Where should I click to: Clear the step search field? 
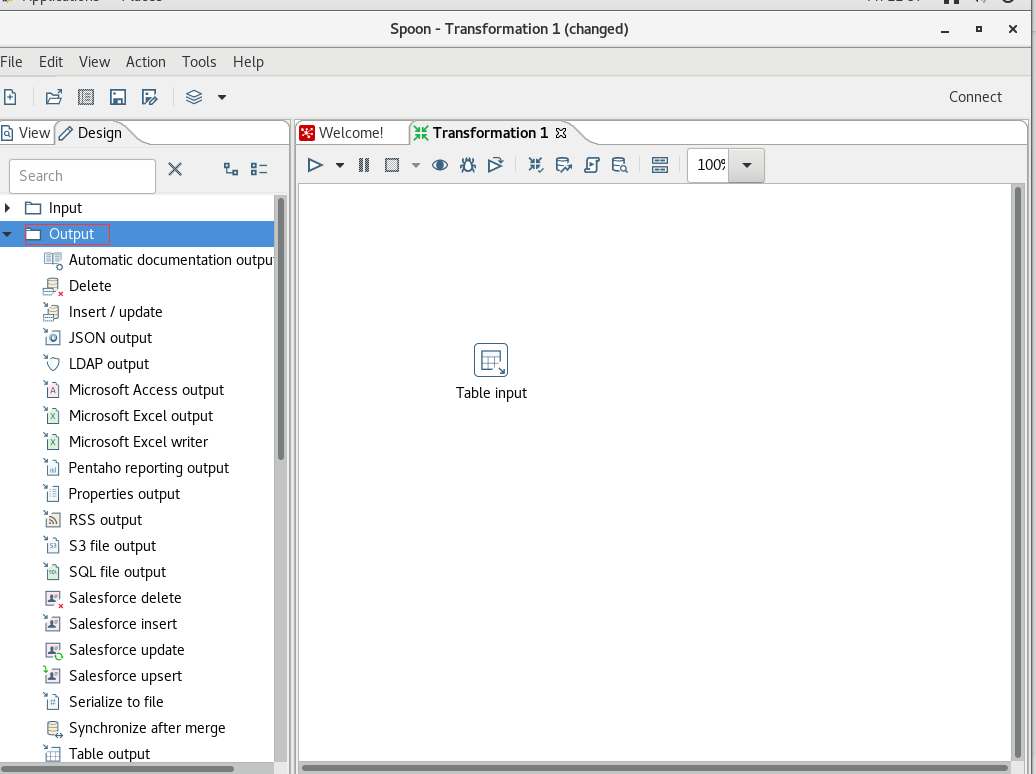(175, 169)
